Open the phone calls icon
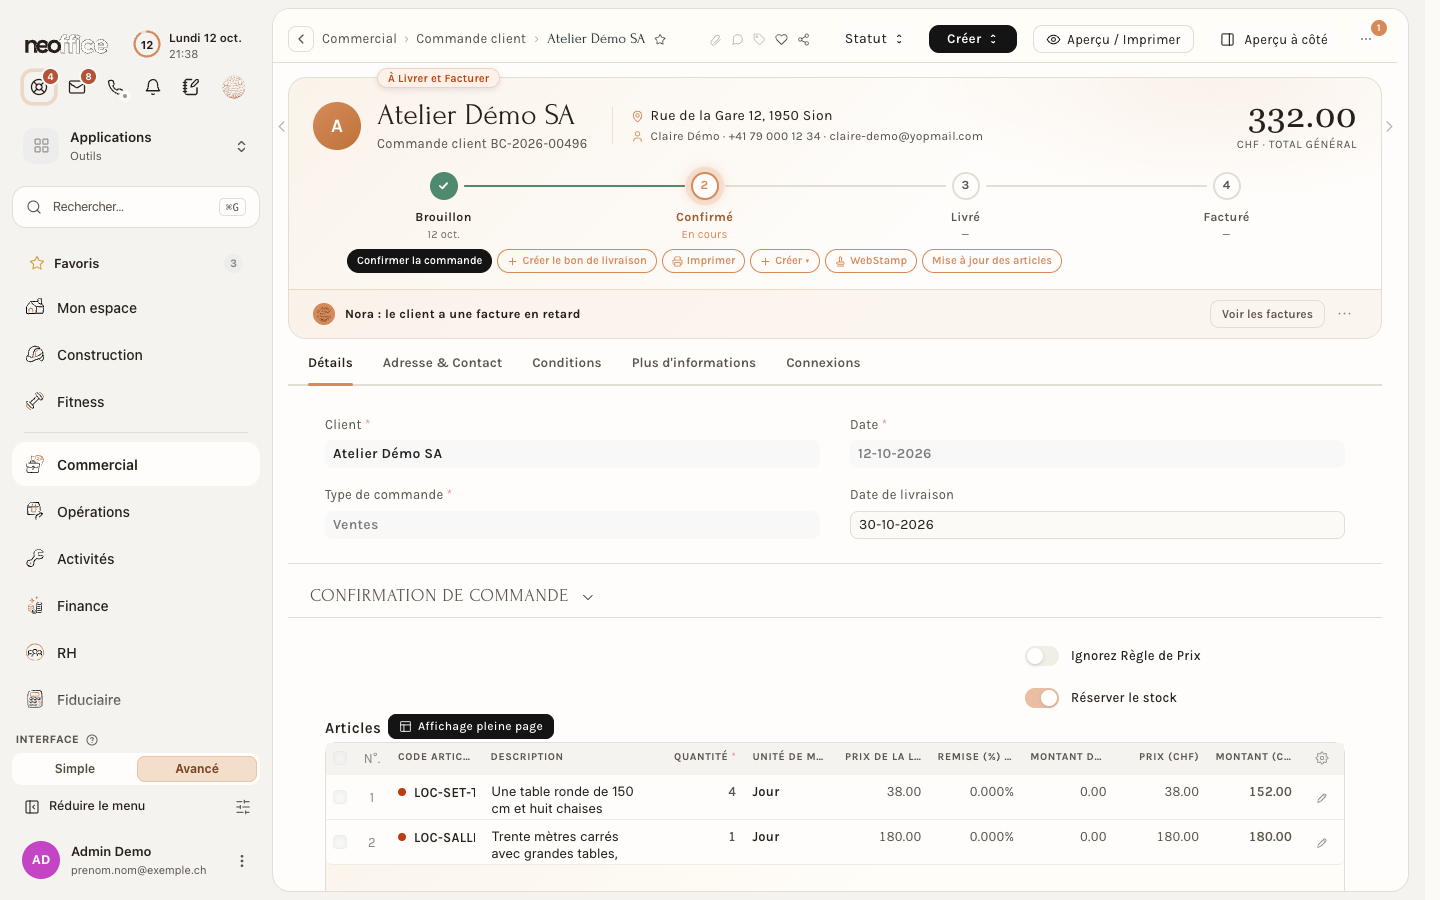Image resolution: width=1440 pixels, height=900 pixels. coord(116,88)
